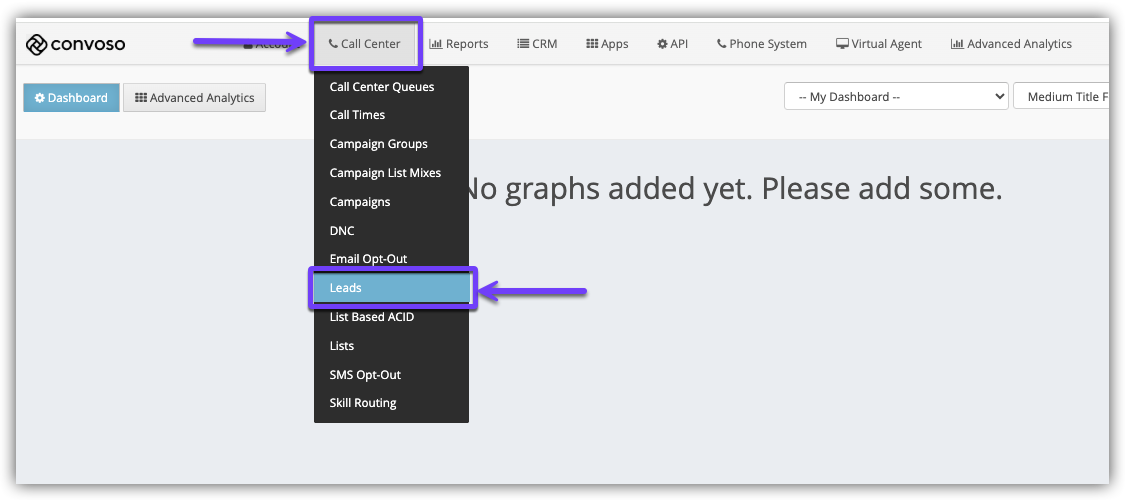Expand the My Dashboard dropdown
Viewport: 1125px width, 500px height.
click(x=896, y=97)
